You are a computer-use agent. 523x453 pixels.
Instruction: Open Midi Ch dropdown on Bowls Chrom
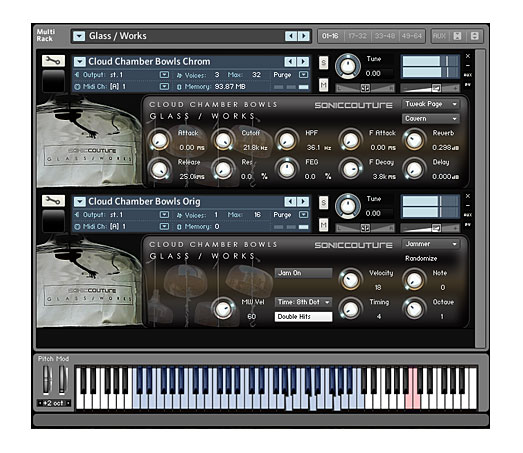164,87
